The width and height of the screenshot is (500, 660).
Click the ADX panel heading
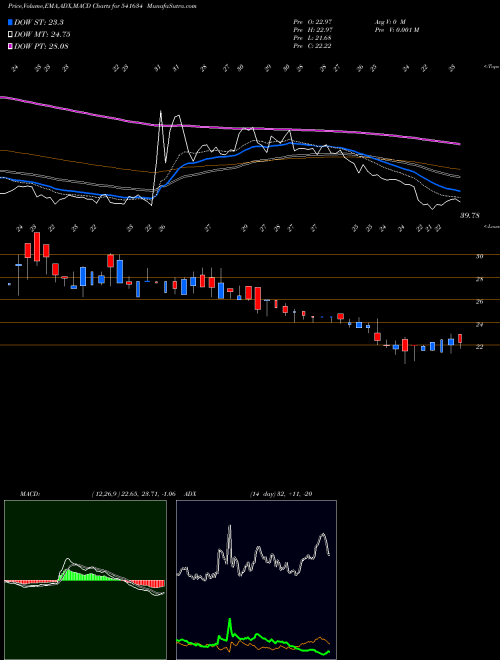(x=190, y=494)
